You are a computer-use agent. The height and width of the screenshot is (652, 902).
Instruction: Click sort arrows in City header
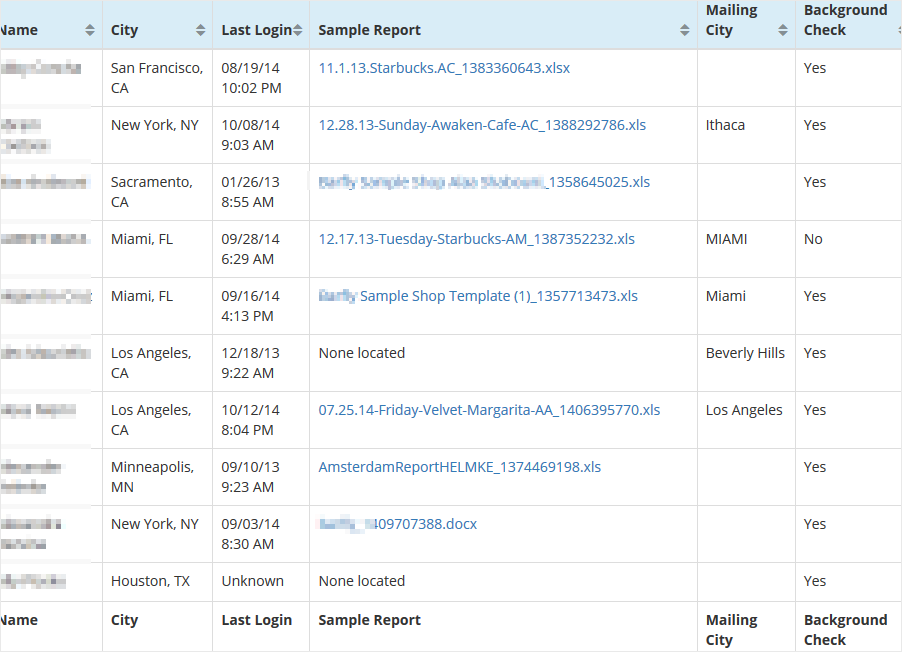(x=201, y=30)
